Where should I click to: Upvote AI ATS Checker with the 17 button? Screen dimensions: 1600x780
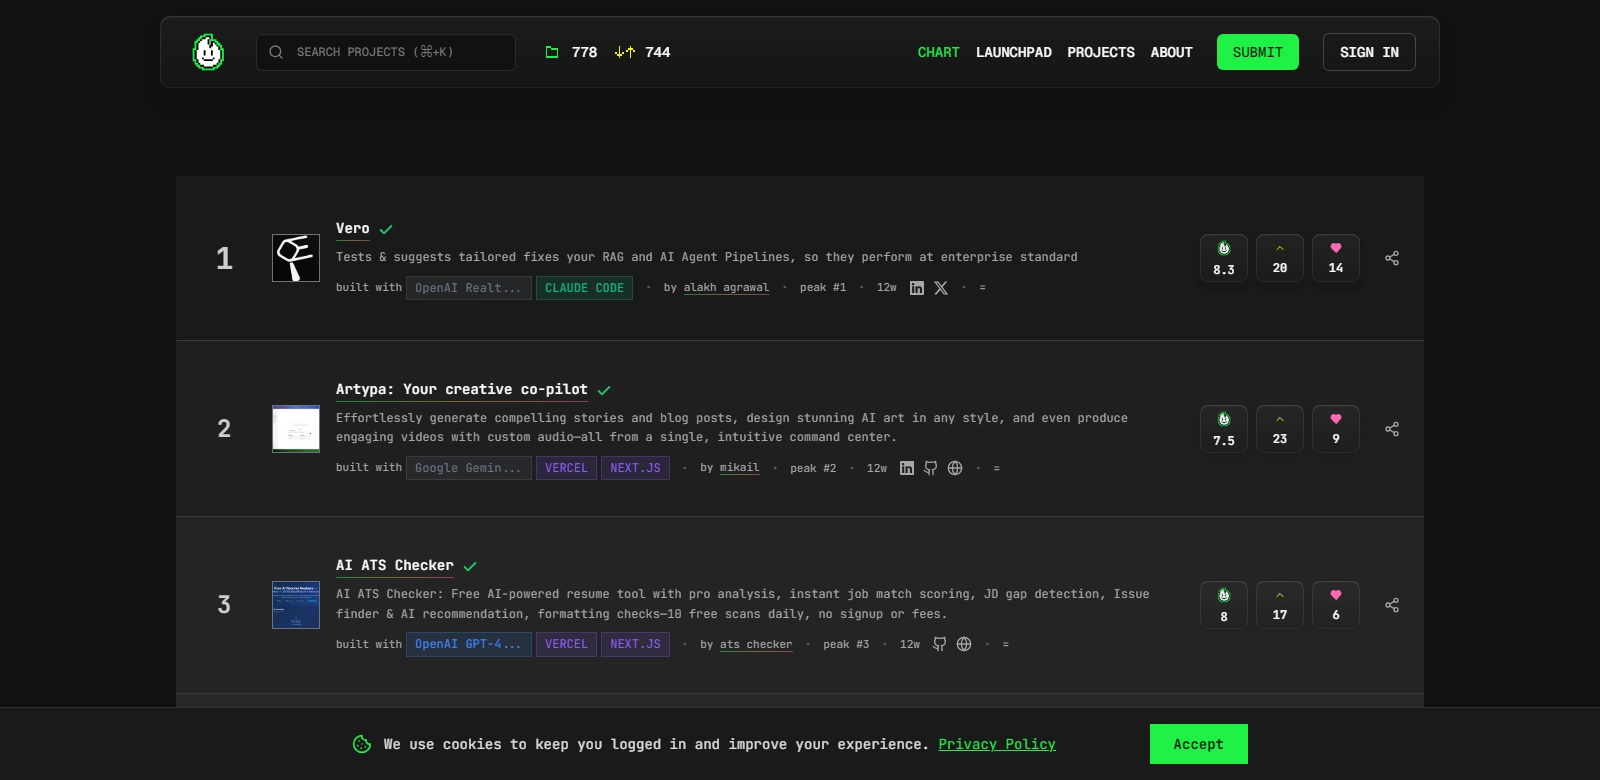(x=1280, y=605)
